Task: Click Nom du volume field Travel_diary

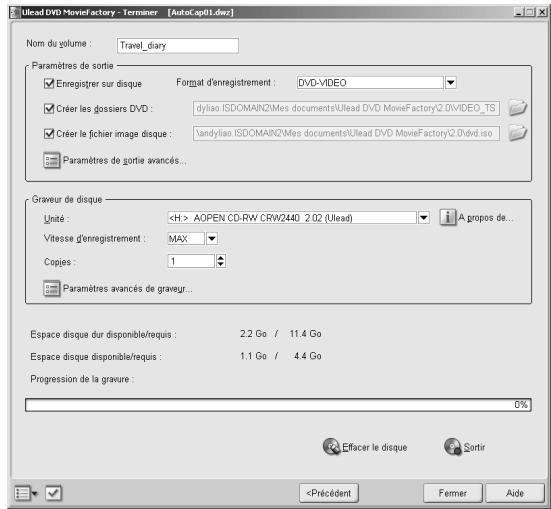Action: coord(178,46)
